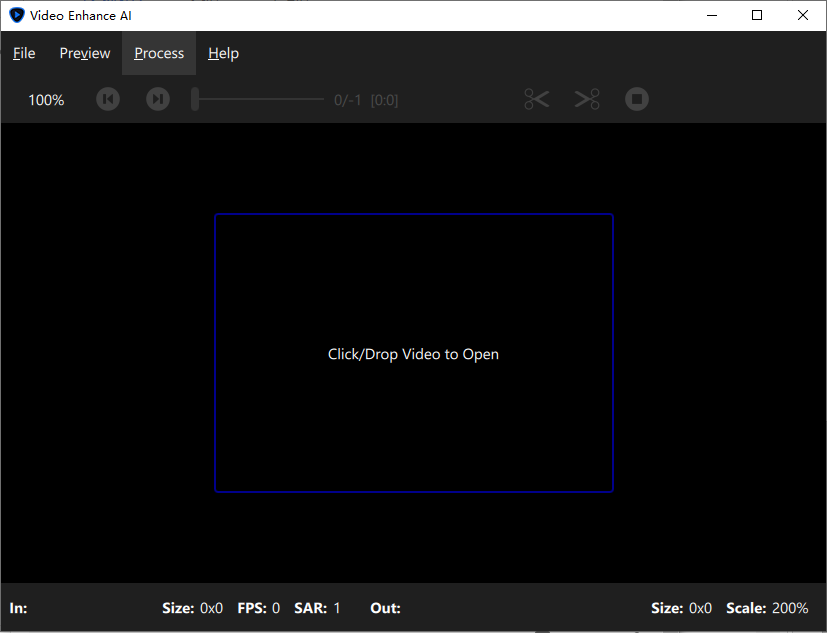
Task: Click the right scissors trim-end icon
Action: [587, 99]
